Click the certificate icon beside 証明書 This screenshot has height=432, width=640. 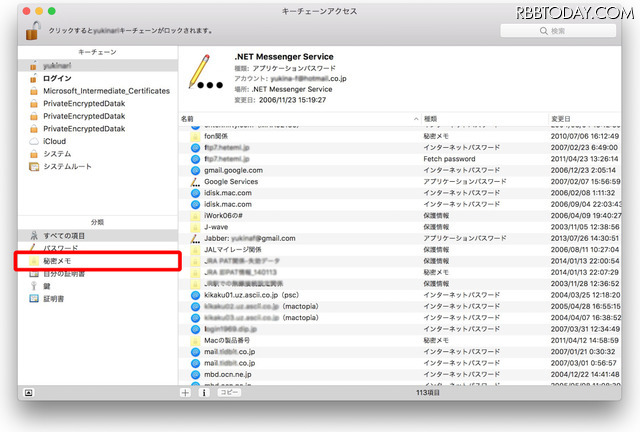34,299
